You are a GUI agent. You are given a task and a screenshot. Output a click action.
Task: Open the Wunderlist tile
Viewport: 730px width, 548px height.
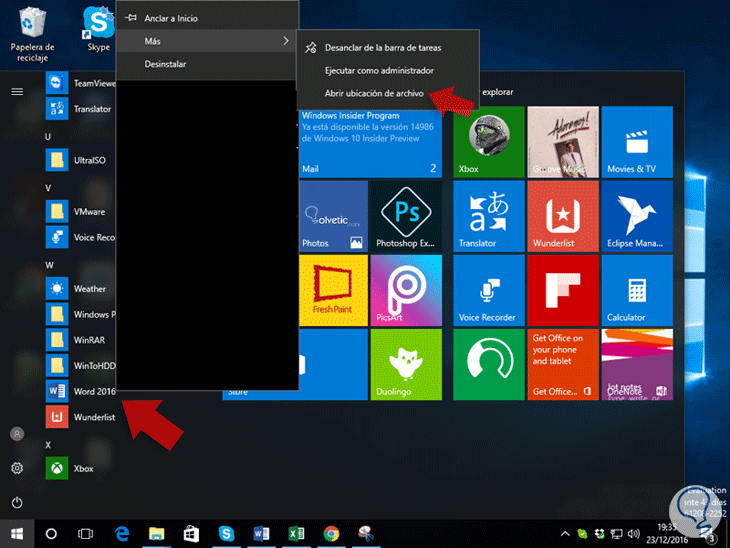click(x=563, y=216)
